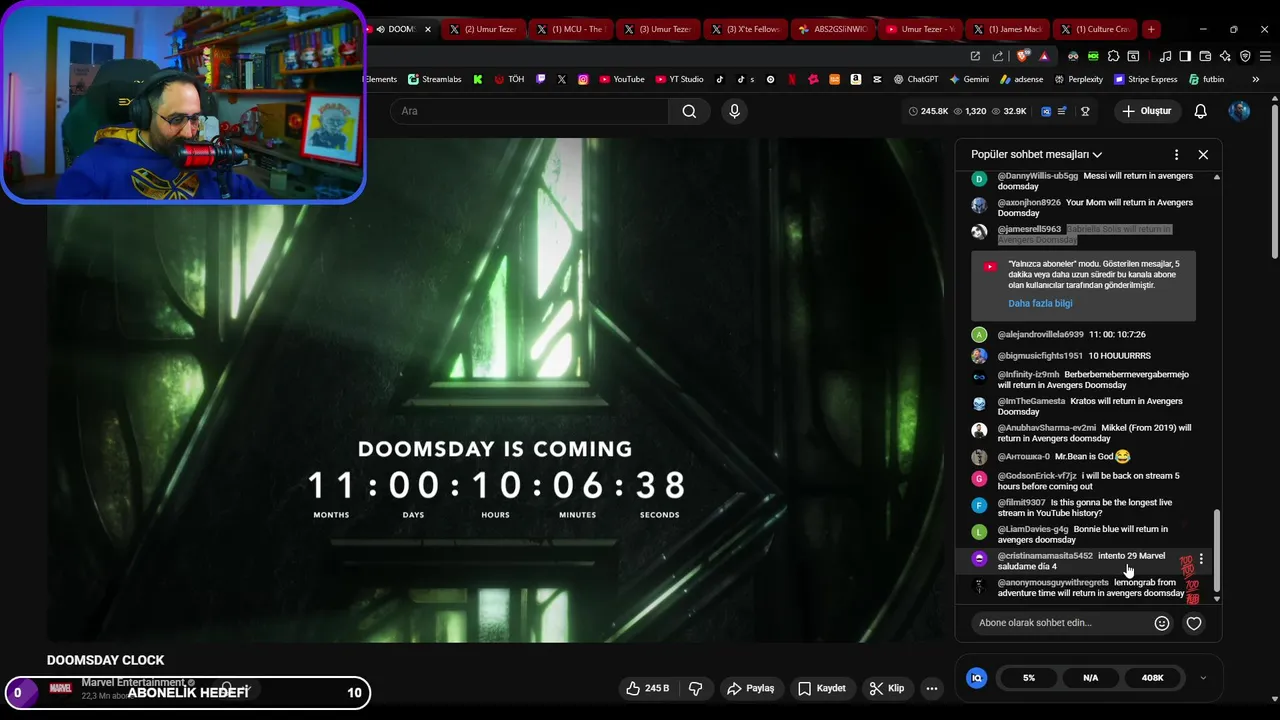Open the browser main hamburger menu
The width and height of the screenshot is (1280, 720).
(x=1265, y=56)
